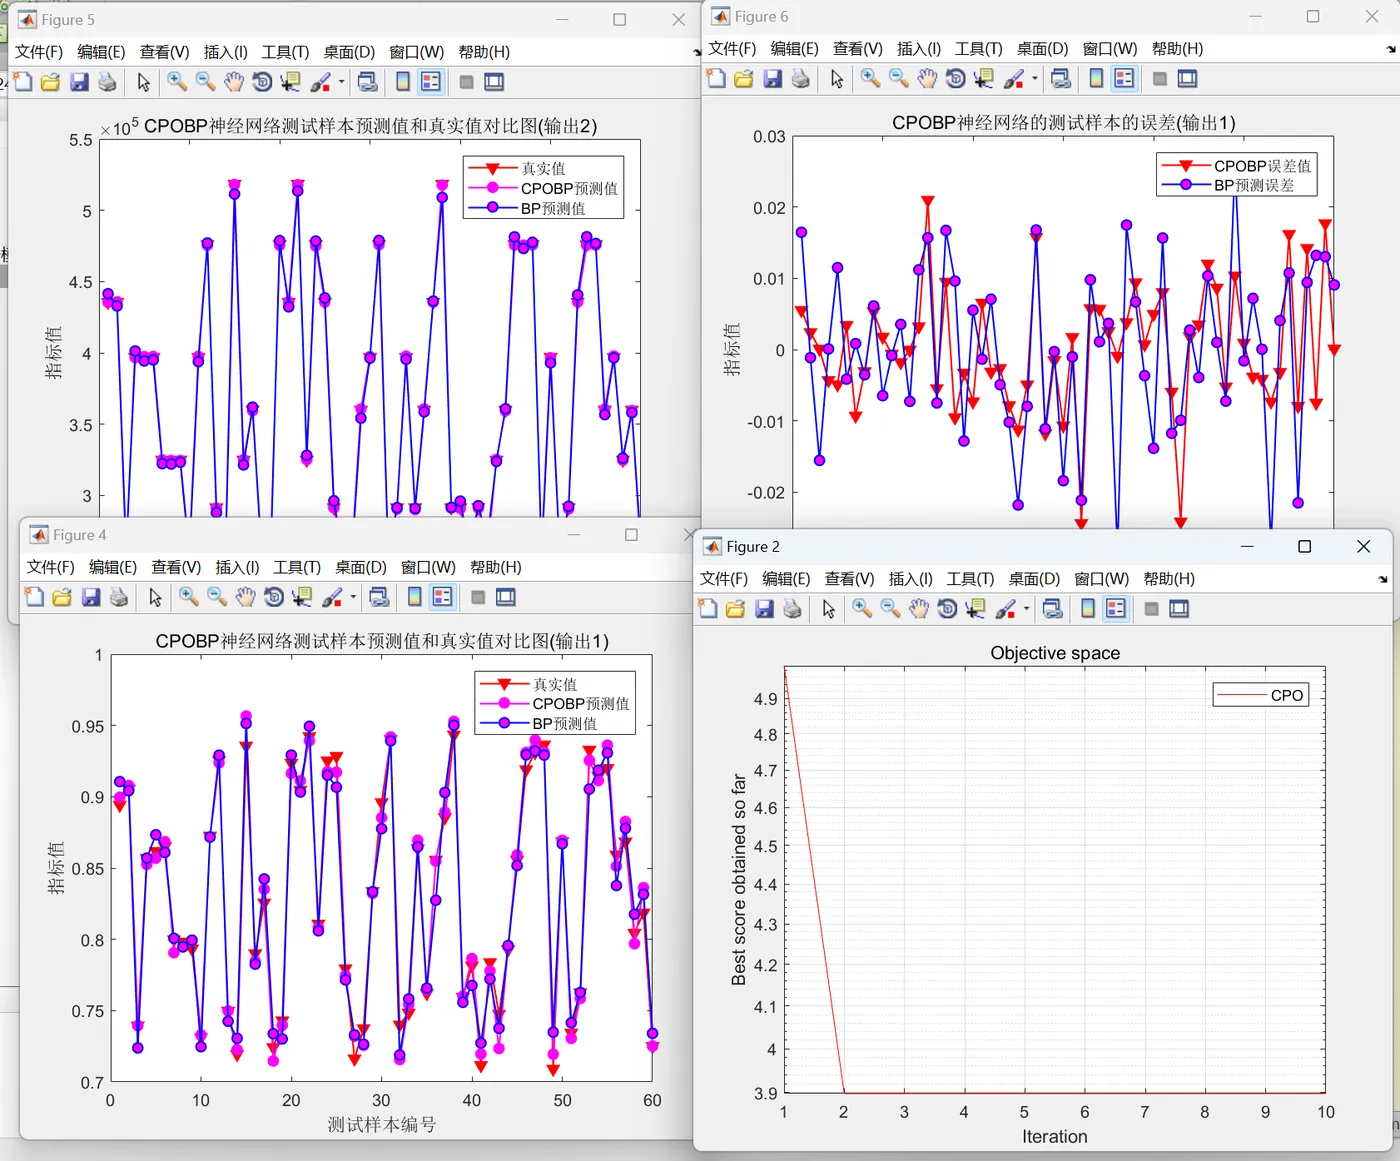Open 文件(F) menu in Figure 5
The height and width of the screenshot is (1161, 1400).
click(39, 52)
